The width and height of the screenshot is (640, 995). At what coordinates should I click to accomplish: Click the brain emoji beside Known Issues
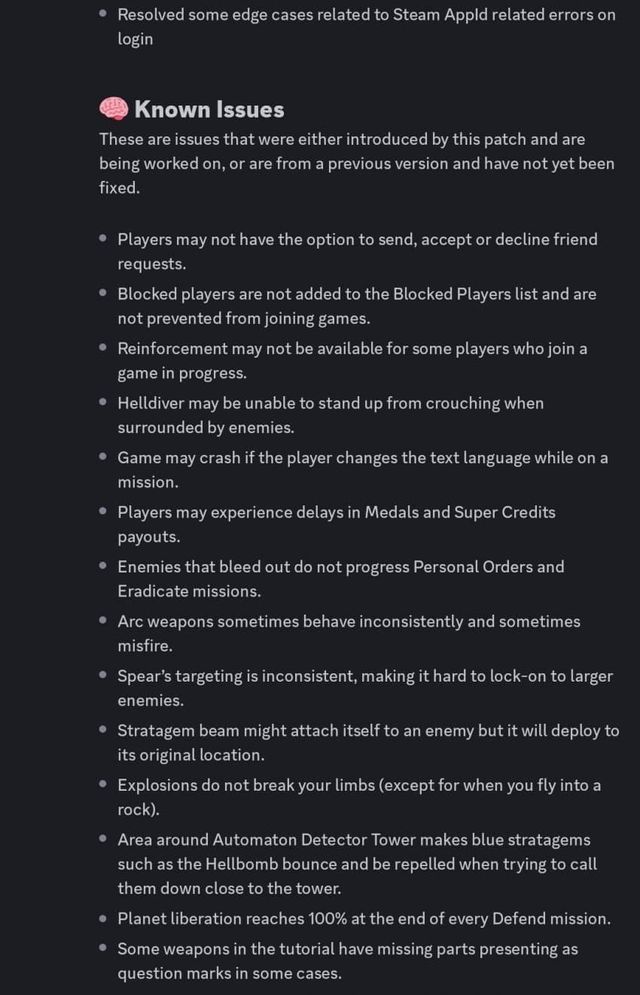[x=113, y=109]
